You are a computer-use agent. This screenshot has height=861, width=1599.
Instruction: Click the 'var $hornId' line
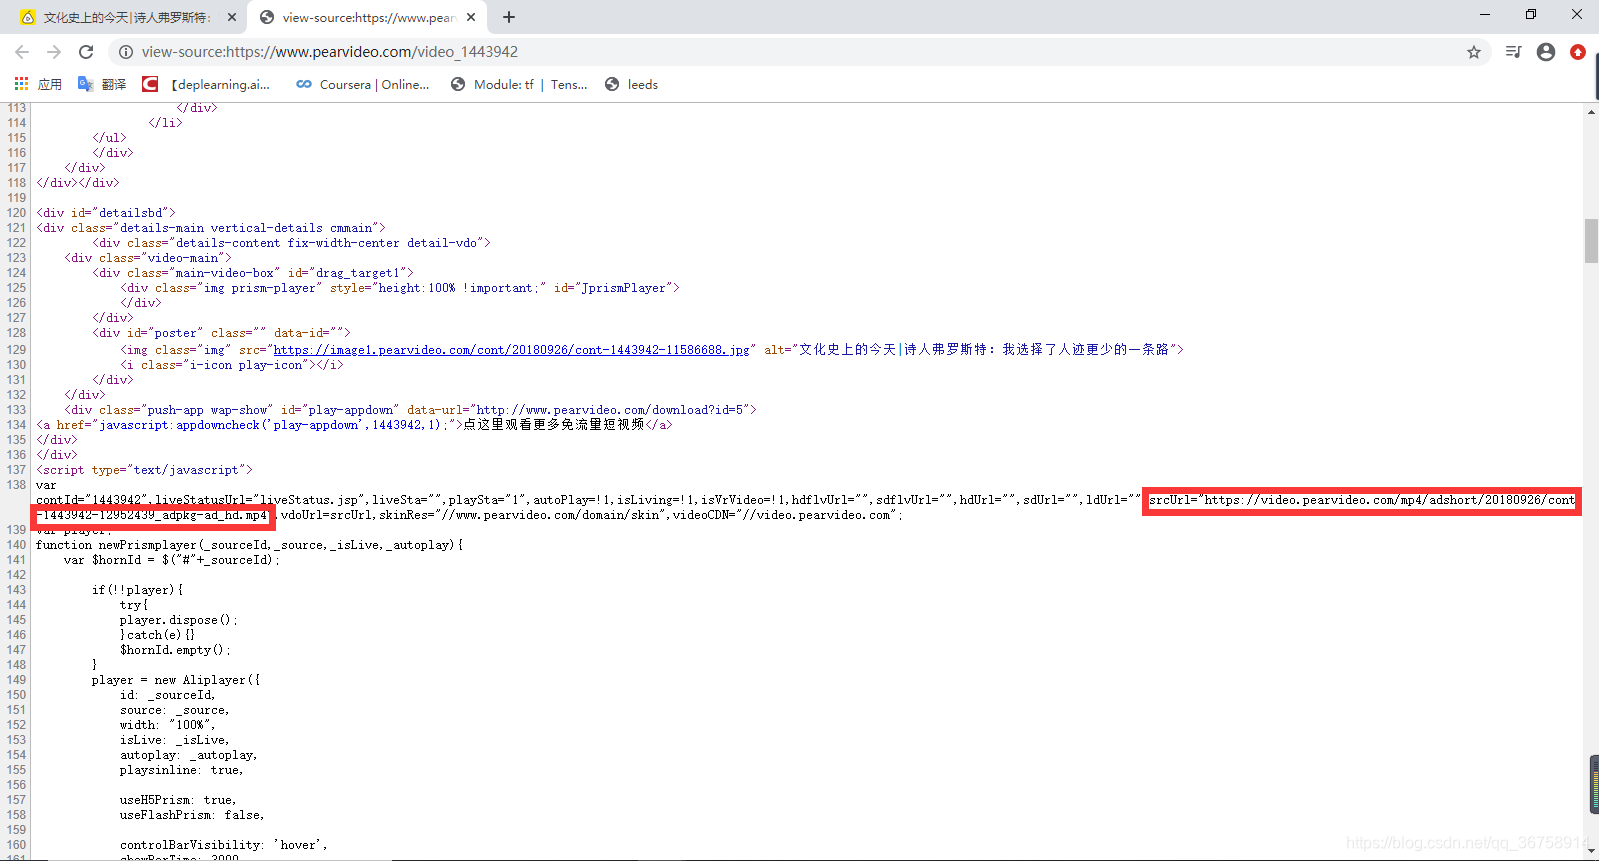coord(172,560)
